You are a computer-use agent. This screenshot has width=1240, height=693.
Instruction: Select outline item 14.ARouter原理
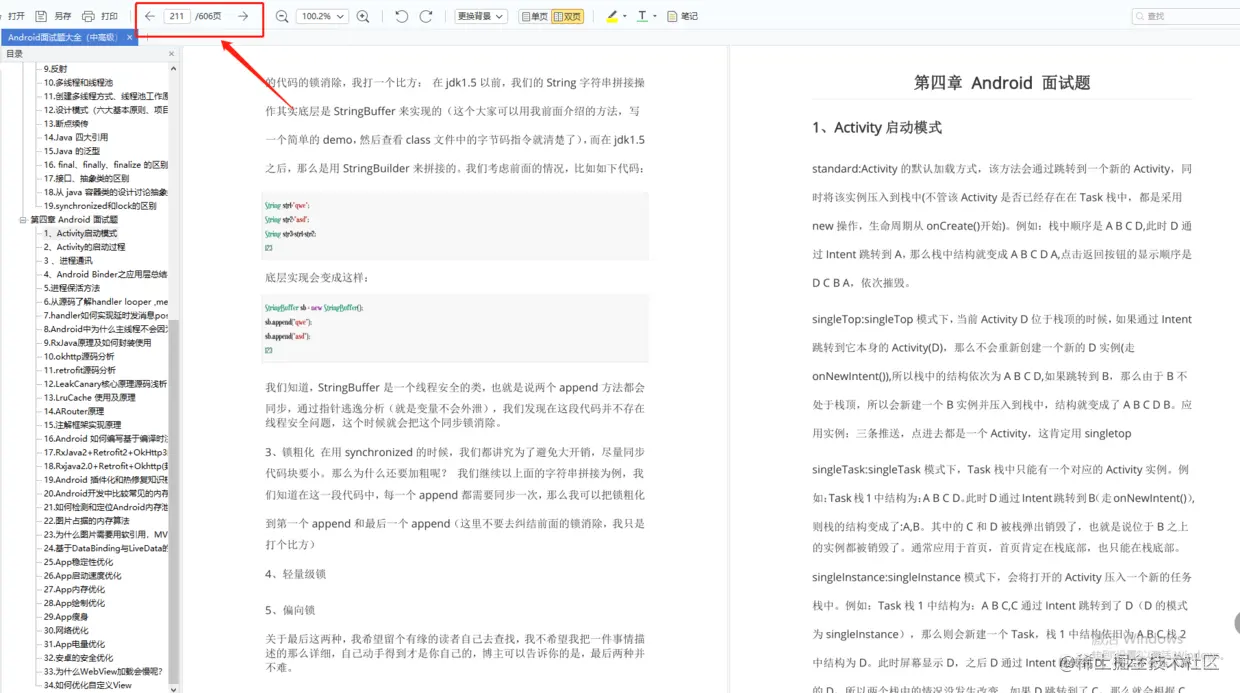(74, 411)
